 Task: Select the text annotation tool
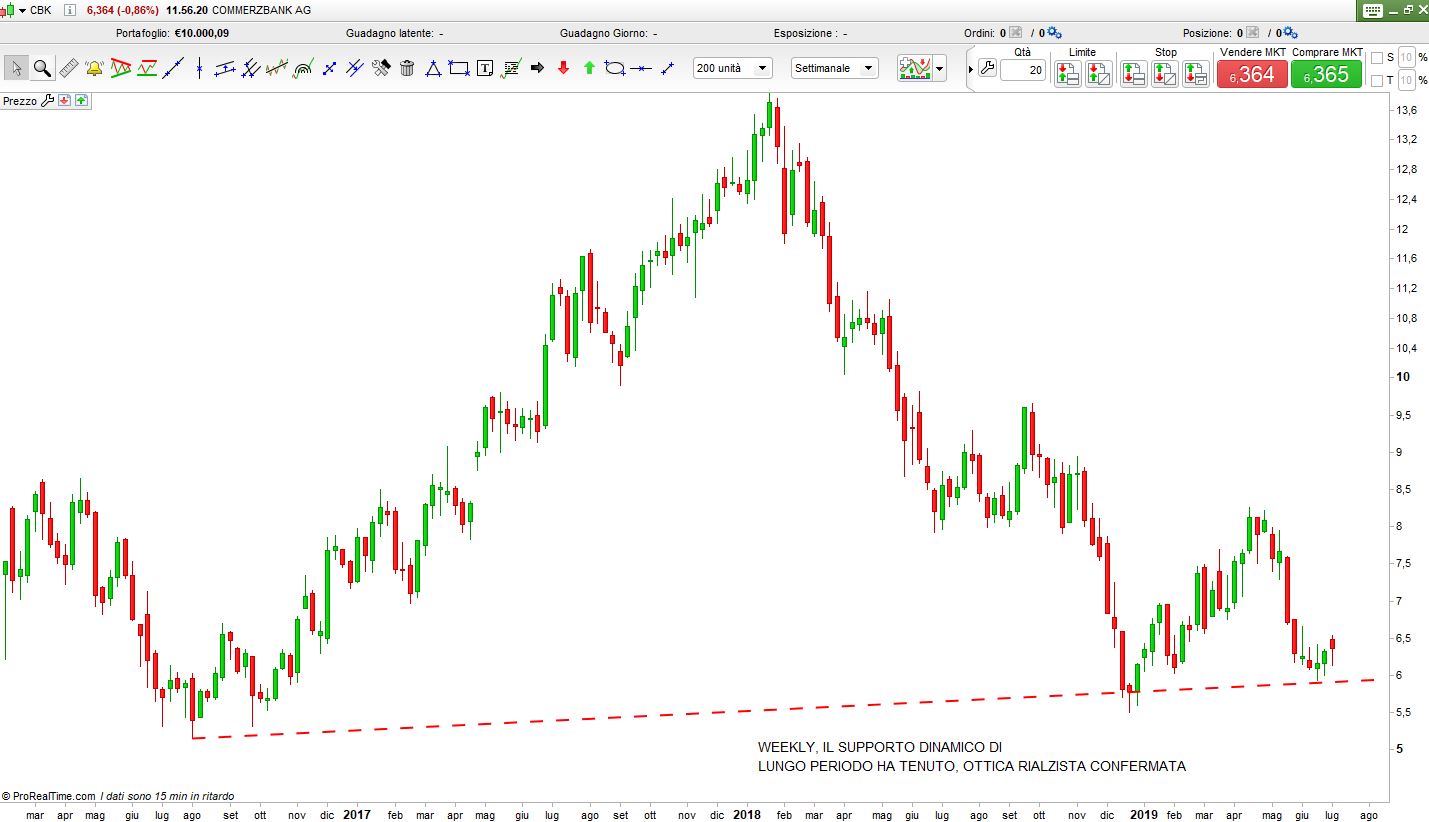(x=485, y=68)
